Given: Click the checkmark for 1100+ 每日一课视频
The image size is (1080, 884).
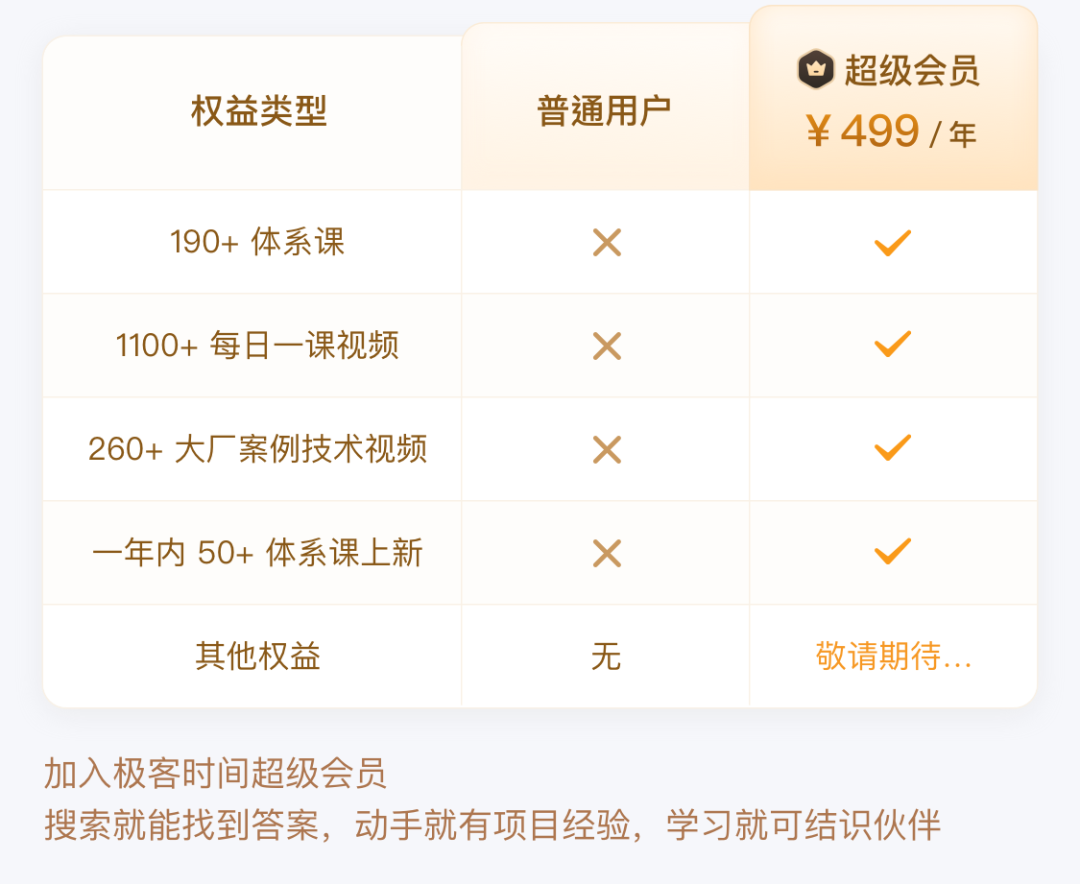Looking at the screenshot, I should click(892, 345).
